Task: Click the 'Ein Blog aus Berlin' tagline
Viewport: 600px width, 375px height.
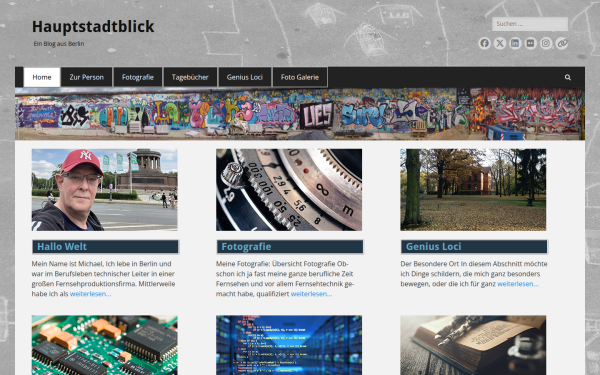Action: (59, 44)
